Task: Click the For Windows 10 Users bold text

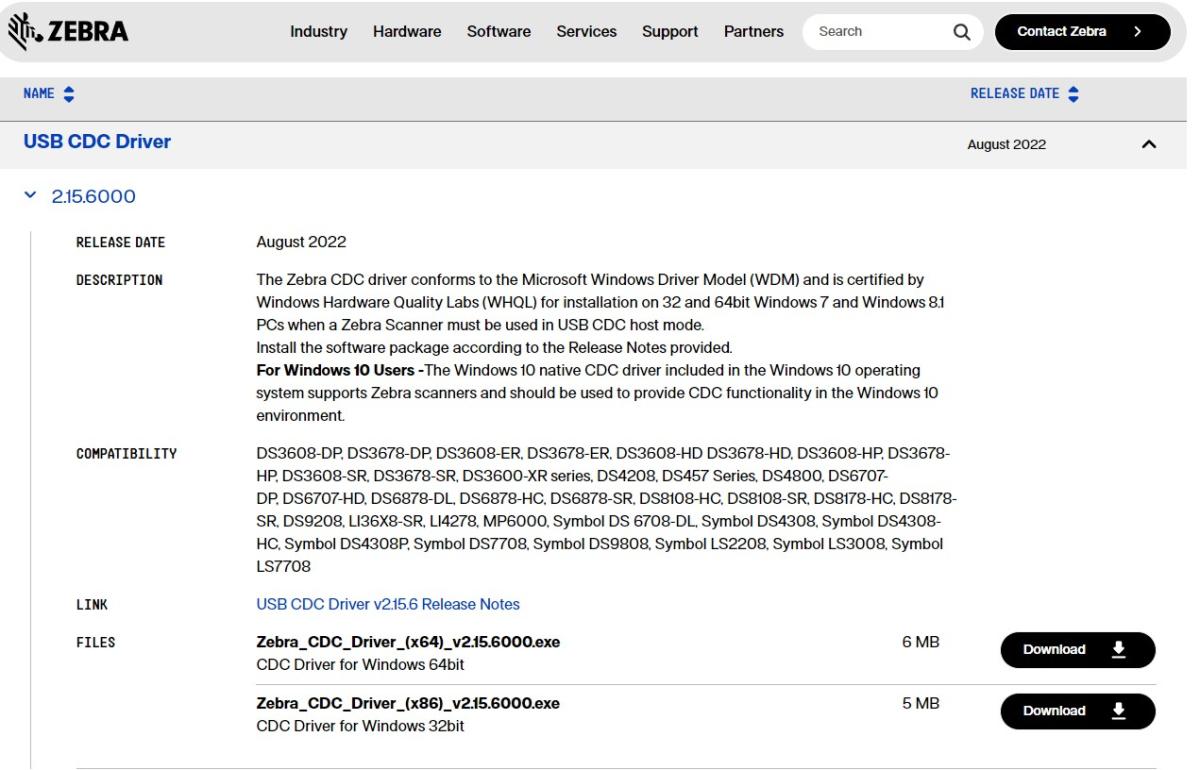Action: (x=339, y=371)
